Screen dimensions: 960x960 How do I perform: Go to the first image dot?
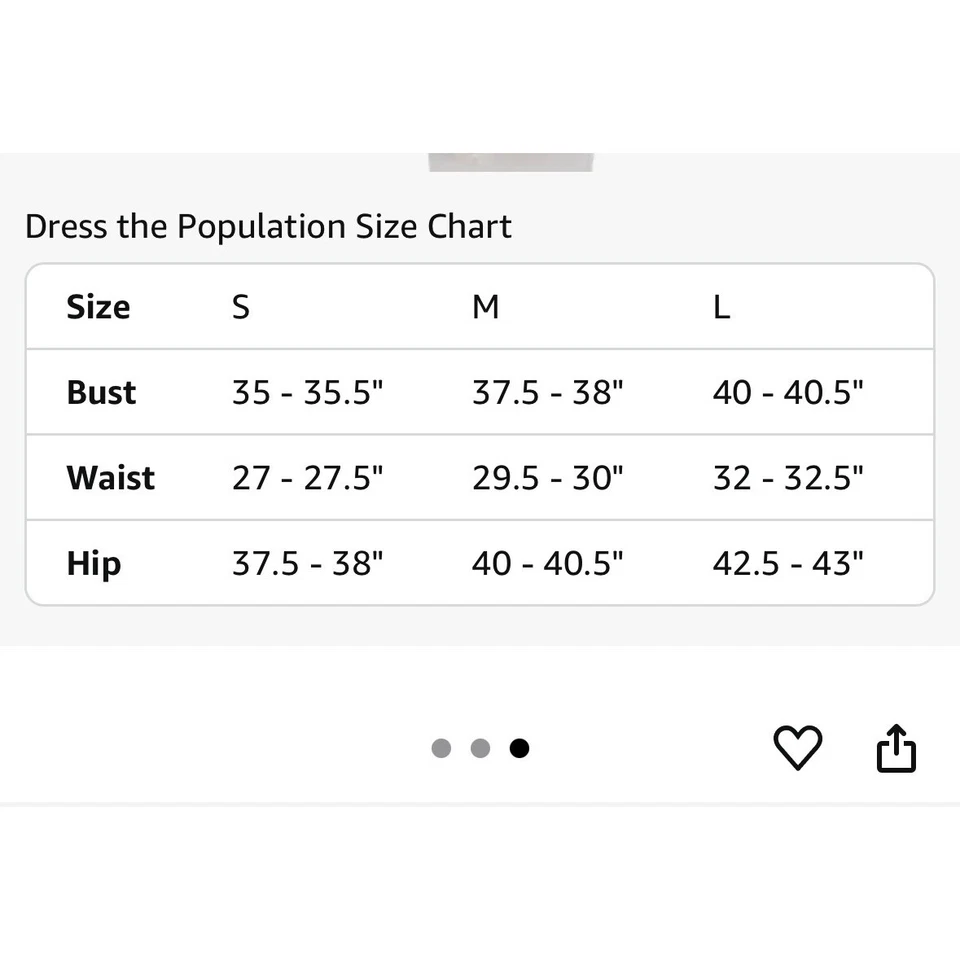point(441,748)
